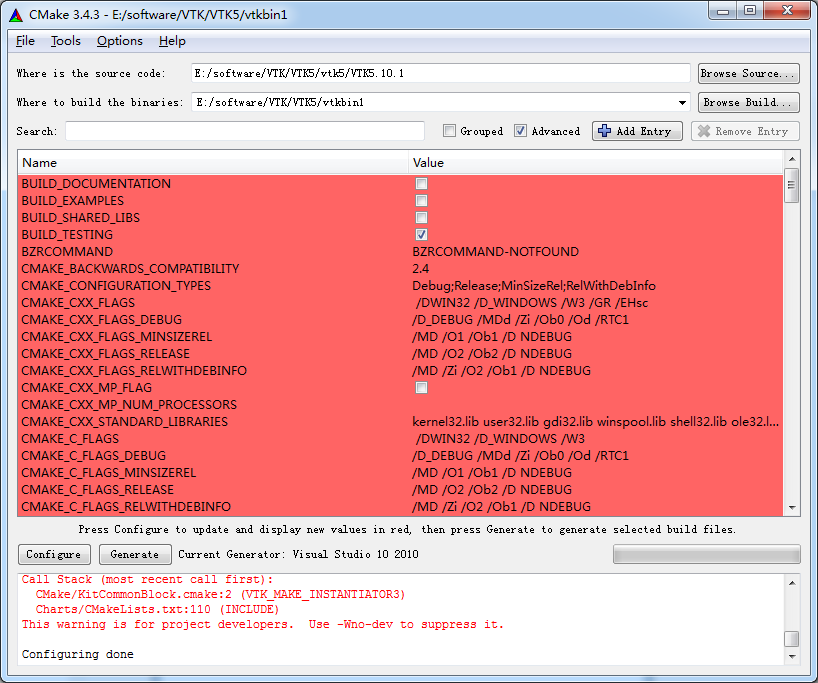The width and height of the screenshot is (818, 683).
Task: Check the BUILD_SHARED_LIBS option
Action: pos(422,218)
